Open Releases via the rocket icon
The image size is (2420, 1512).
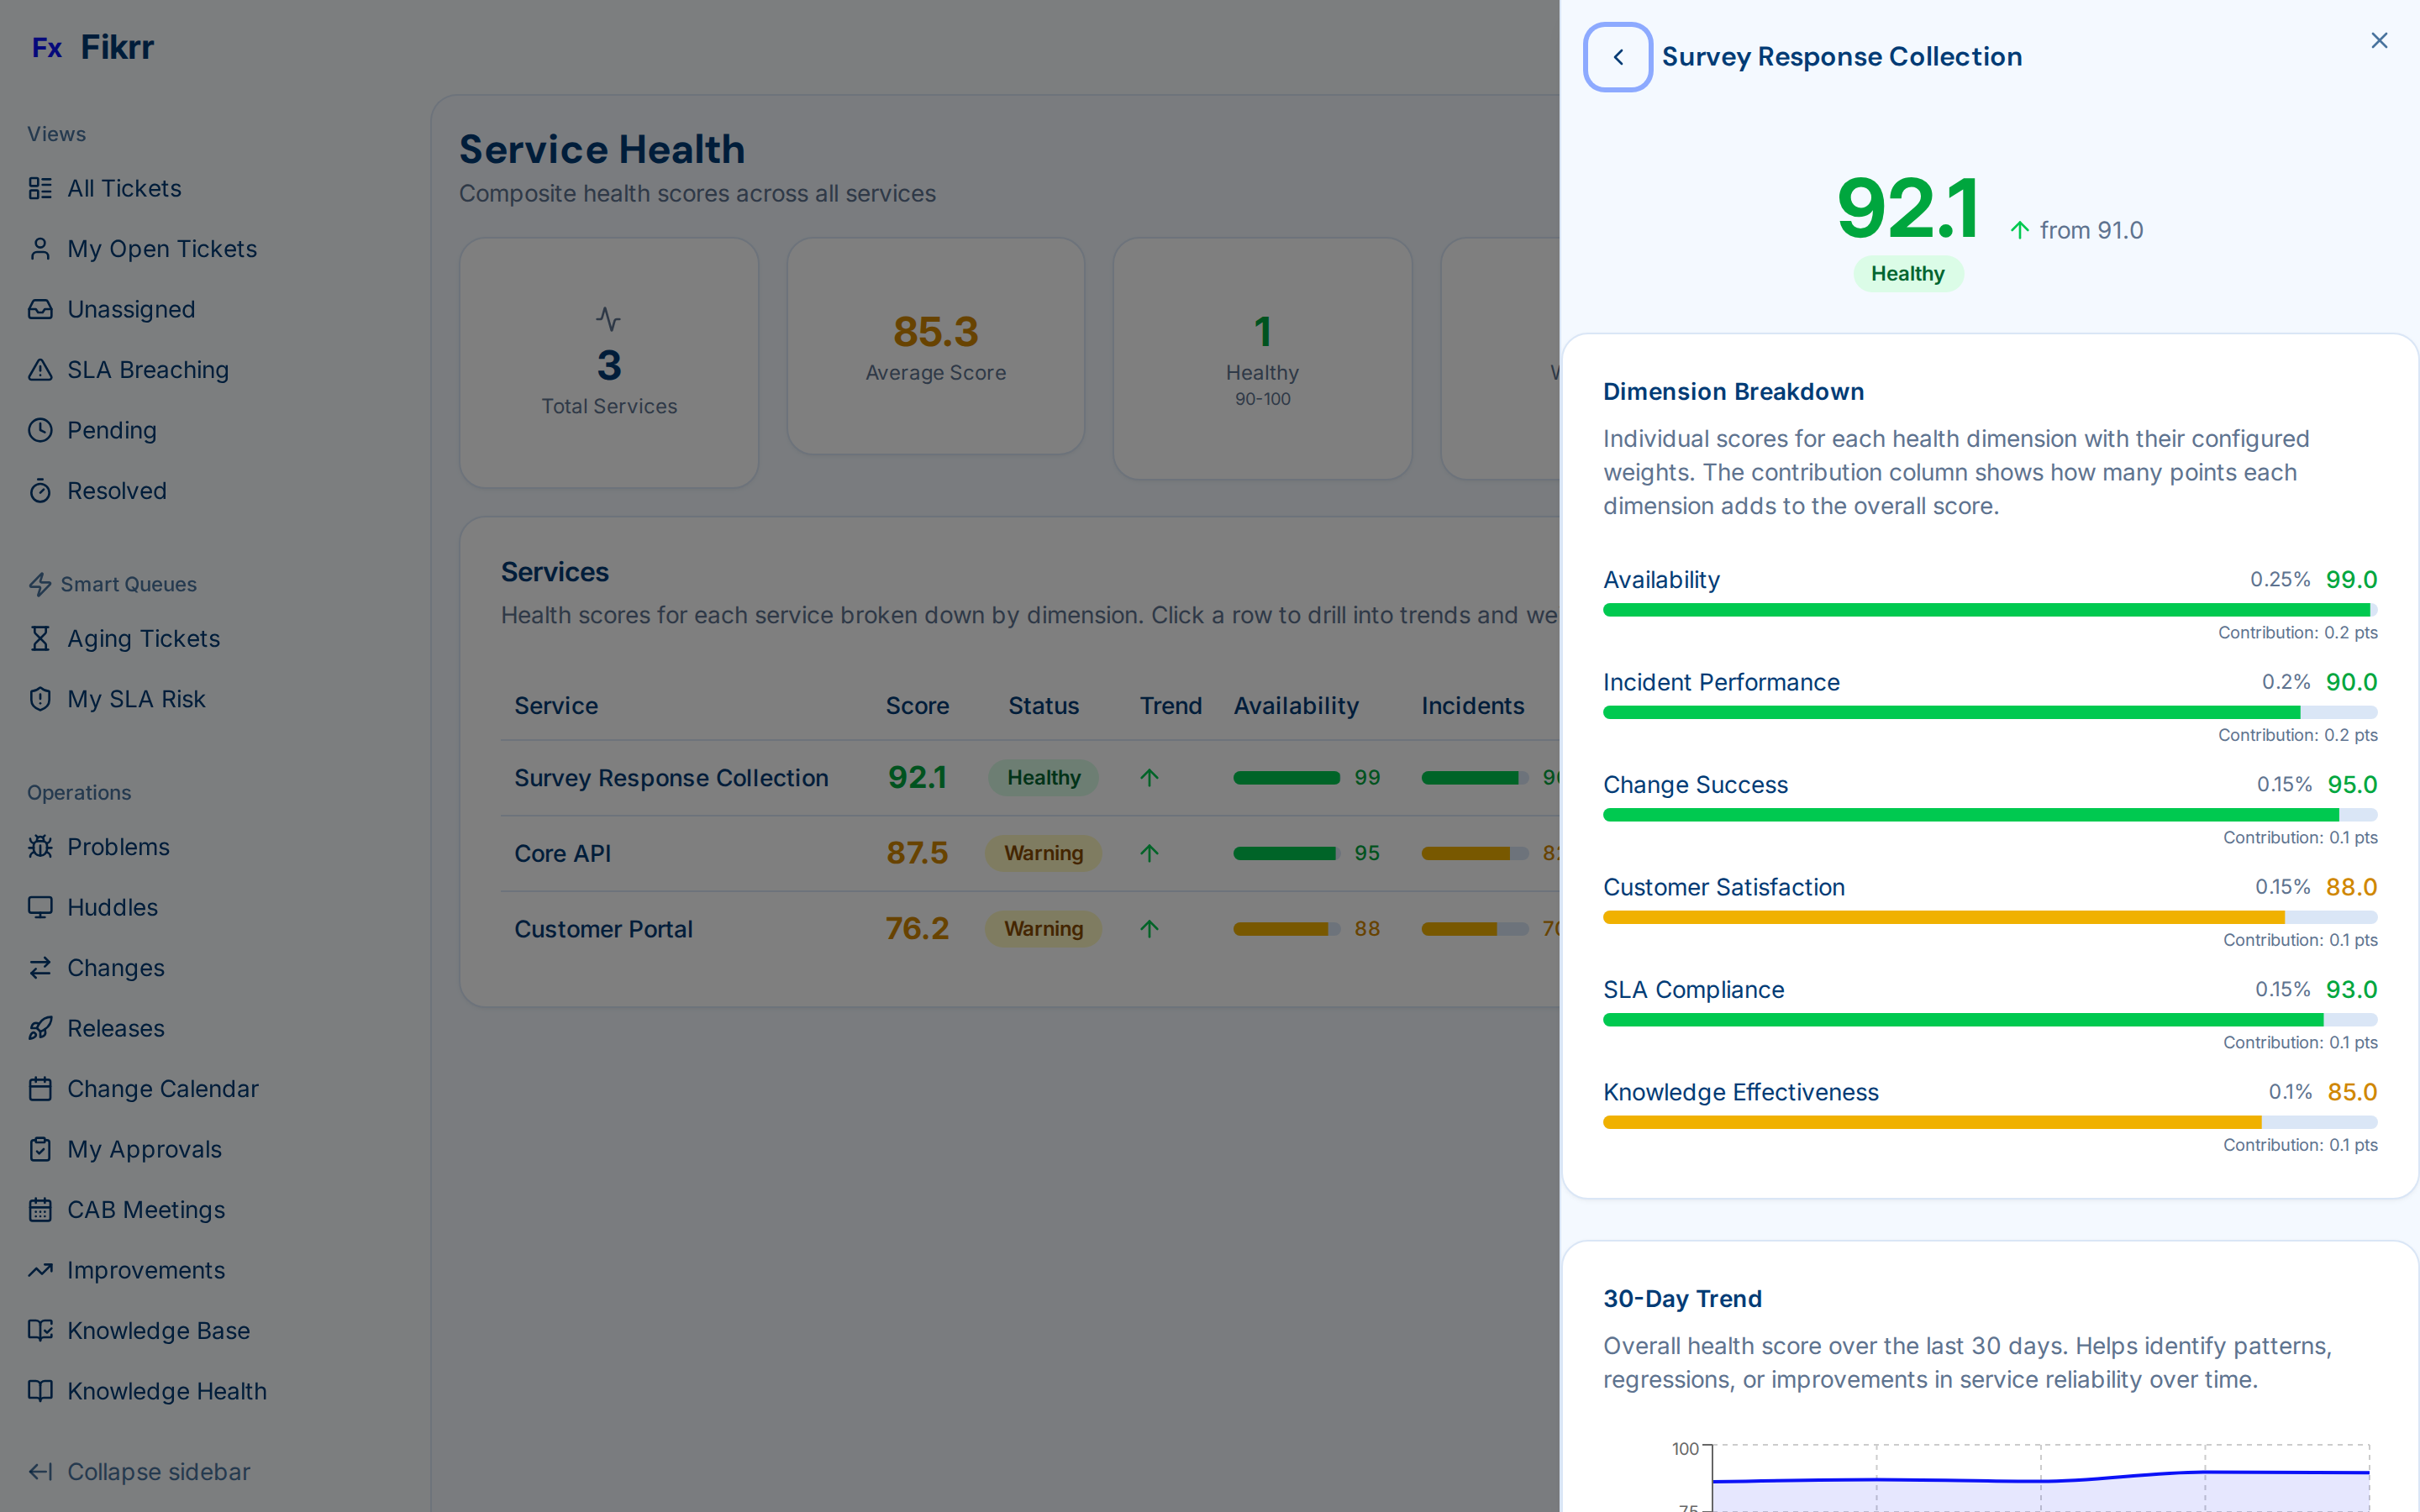click(x=40, y=1028)
